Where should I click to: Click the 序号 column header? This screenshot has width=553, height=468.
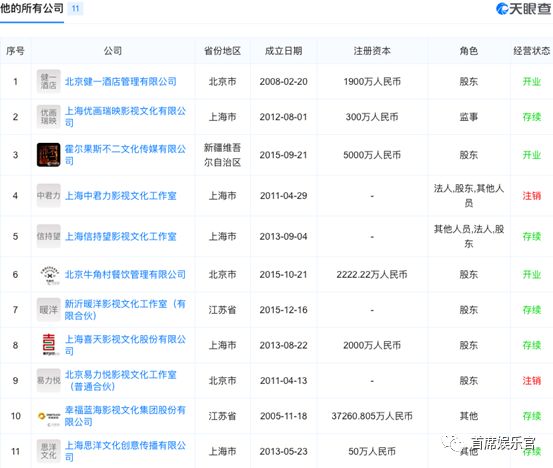tap(15, 51)
